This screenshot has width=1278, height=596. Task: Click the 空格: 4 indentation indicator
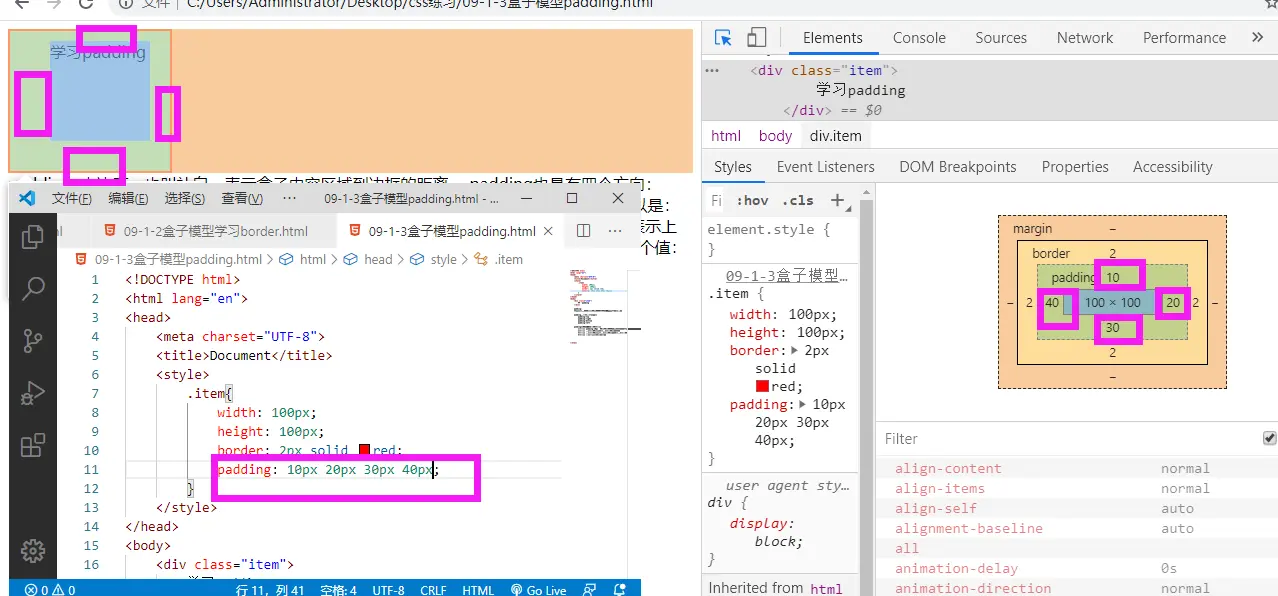[339, 589]
